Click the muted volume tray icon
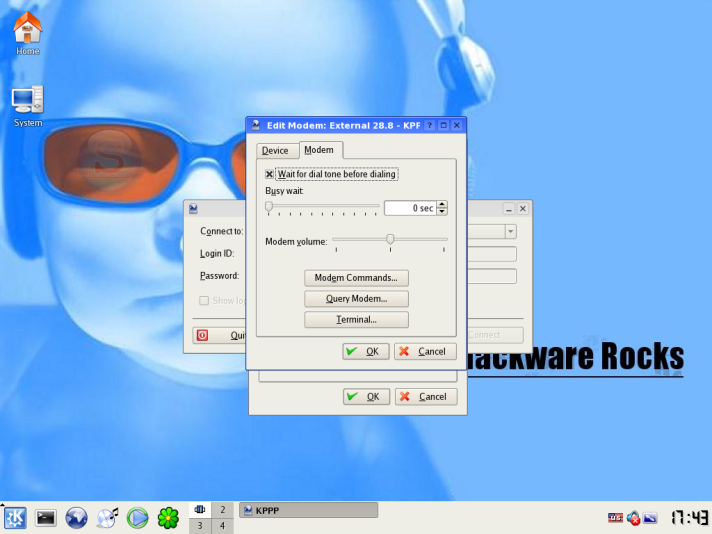The width and height of the screenshot is (712, 534). click(x=633, y=518)
